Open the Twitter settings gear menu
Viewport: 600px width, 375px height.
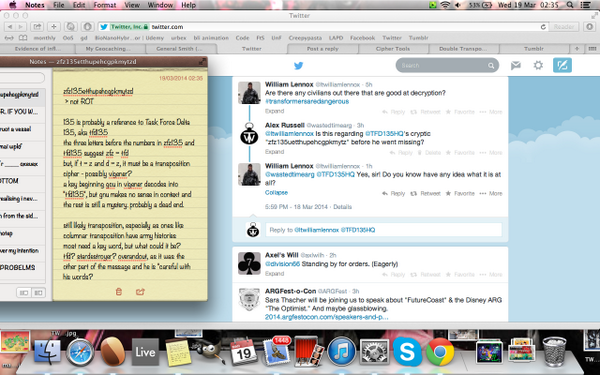pyautogui.click(x=538, y=65)
